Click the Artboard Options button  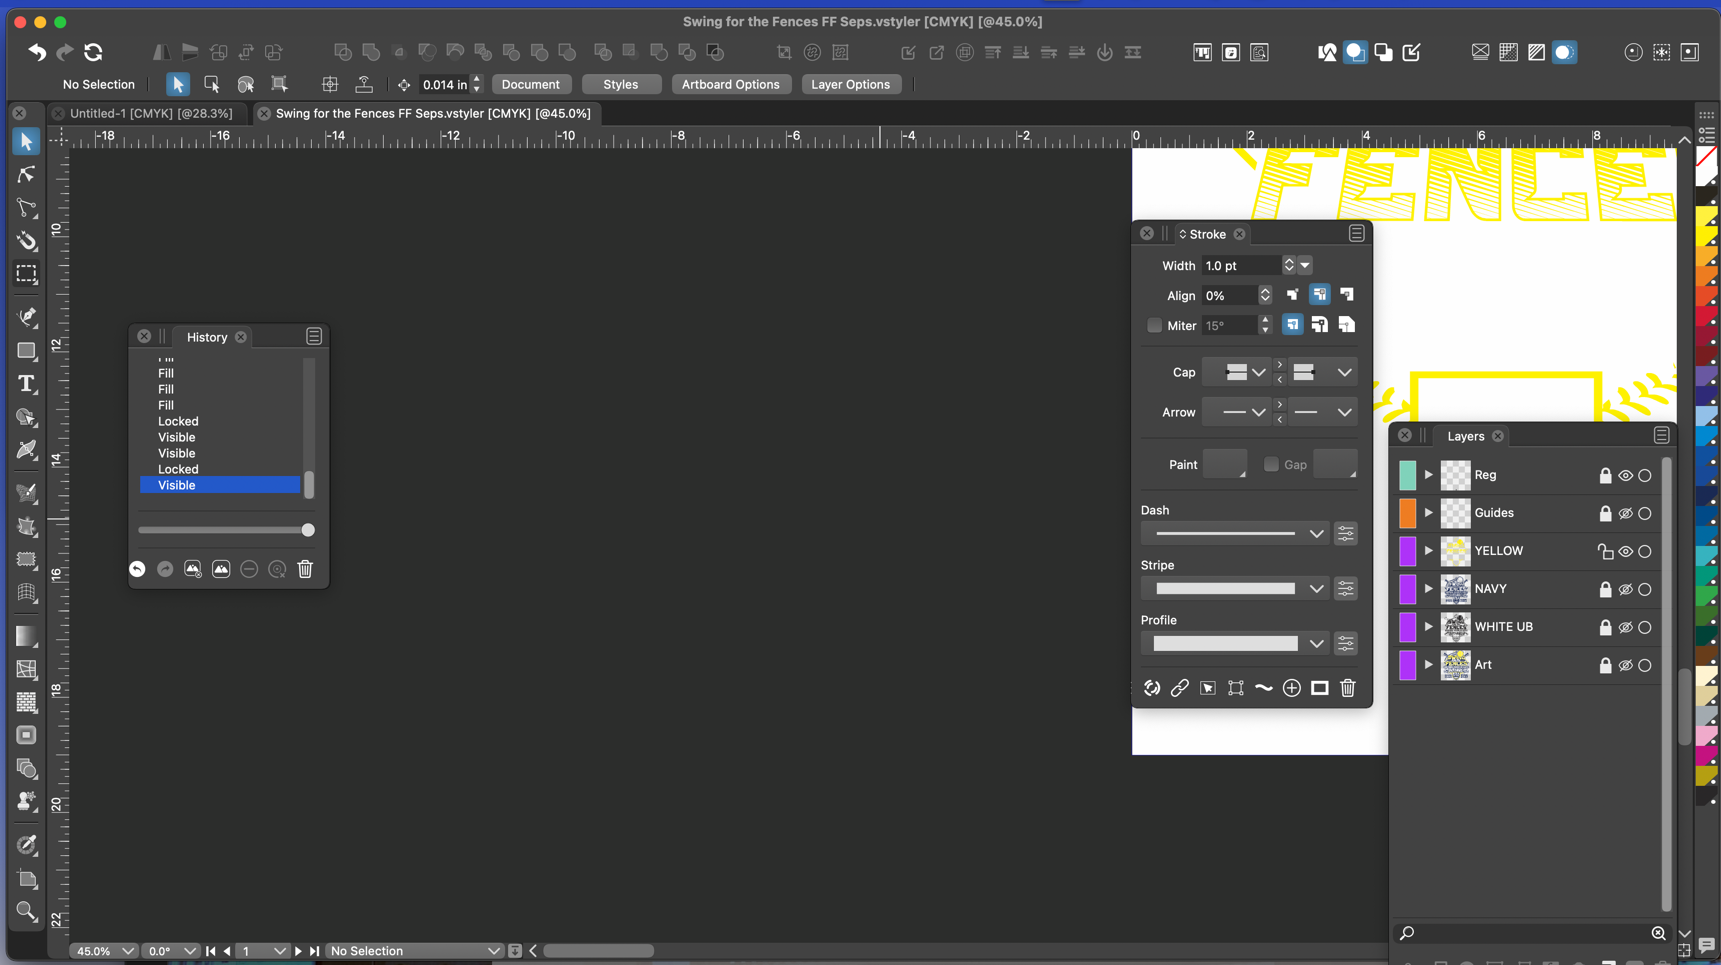(730, 85)
